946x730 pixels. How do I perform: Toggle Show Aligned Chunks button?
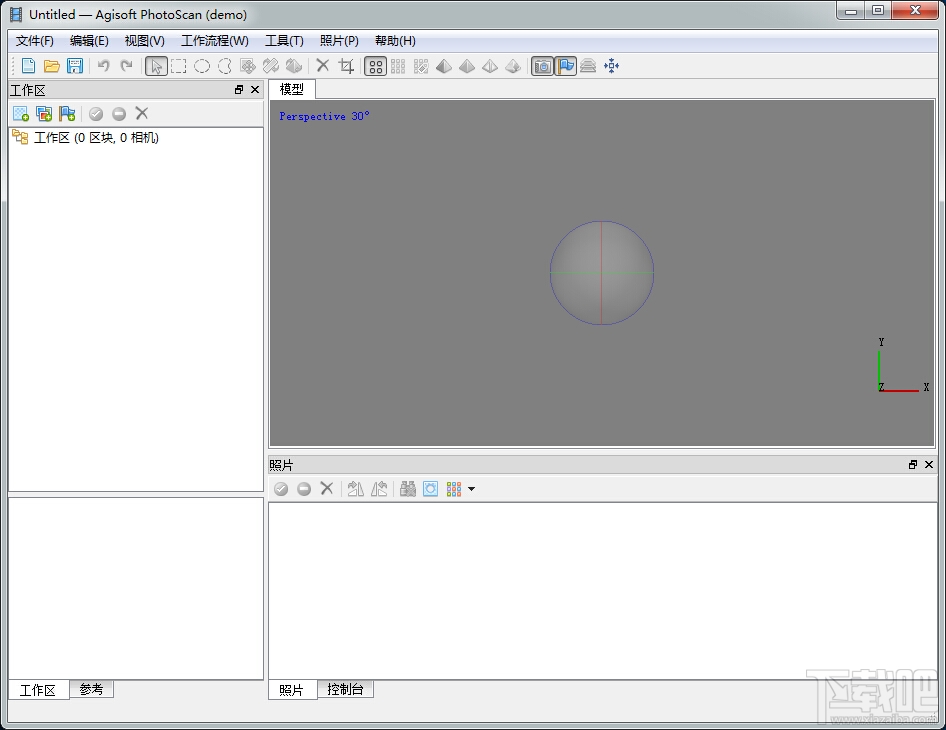(x=588, y=66)
